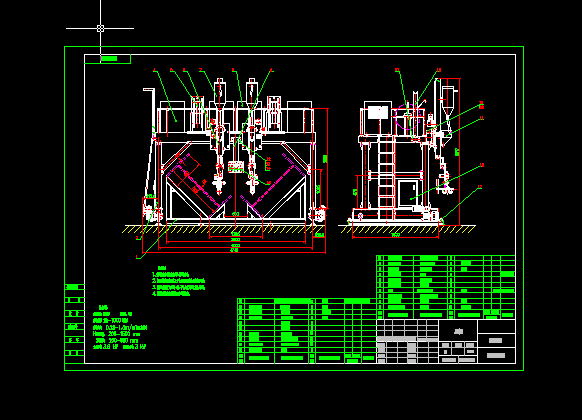Select the width dimension below the side view

396,235
